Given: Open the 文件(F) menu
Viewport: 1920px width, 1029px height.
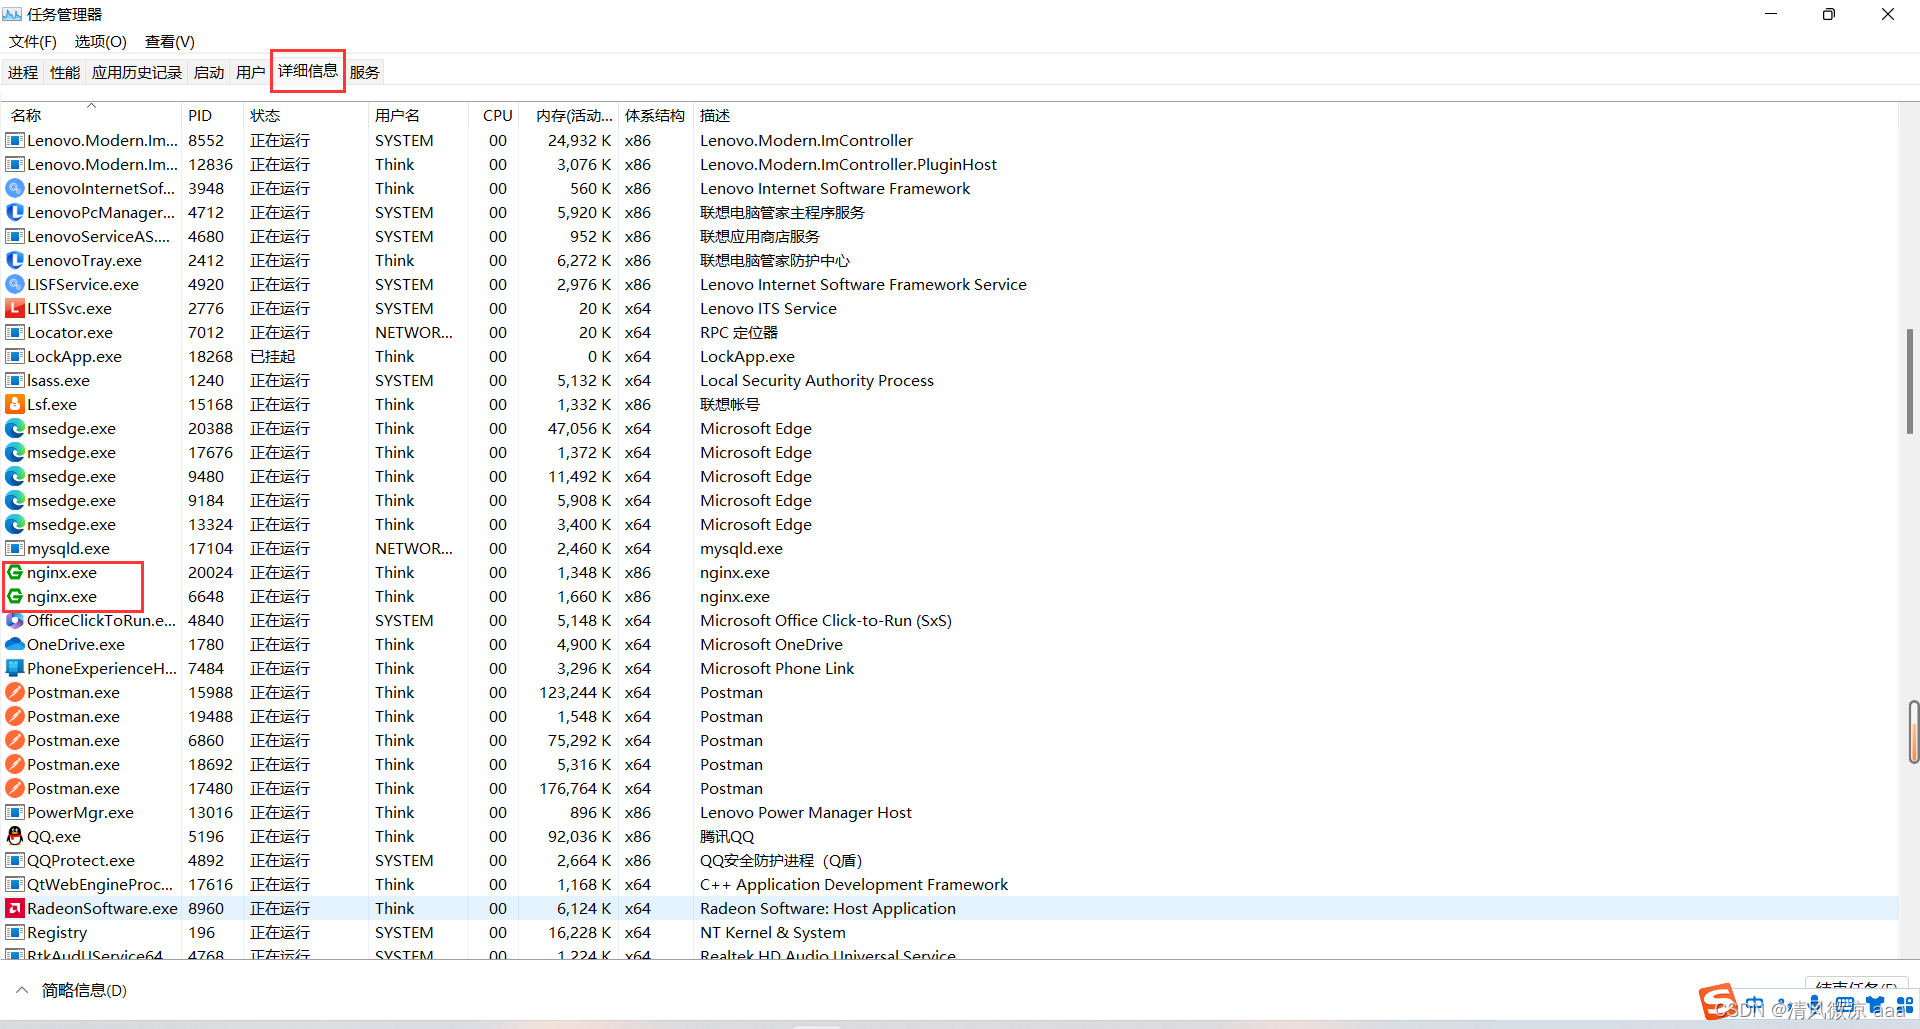Looking at the screenshot, I should pos(33,41).
